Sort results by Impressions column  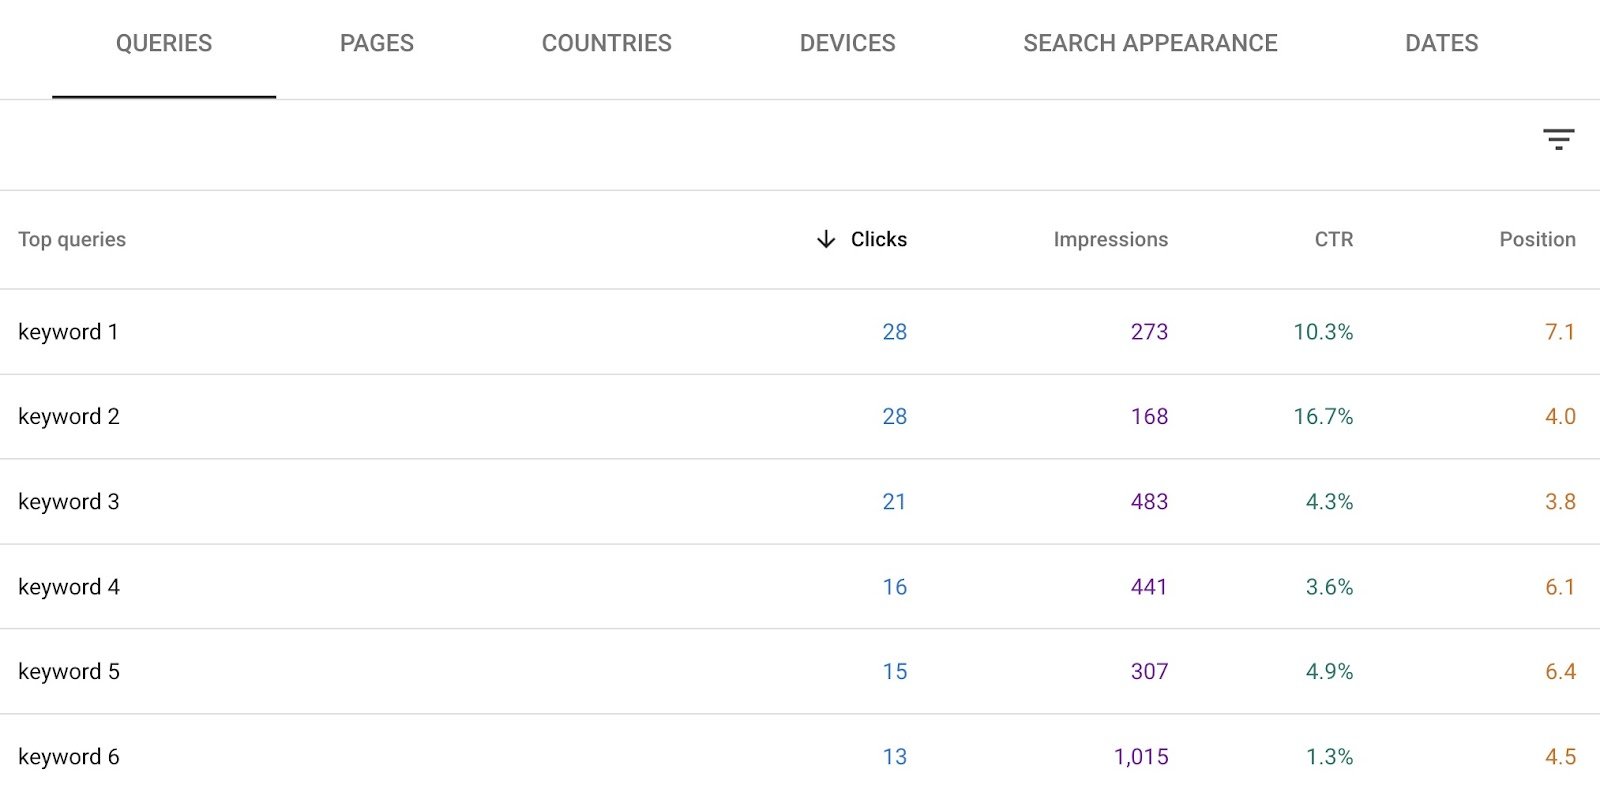[x=1110, y=239]
